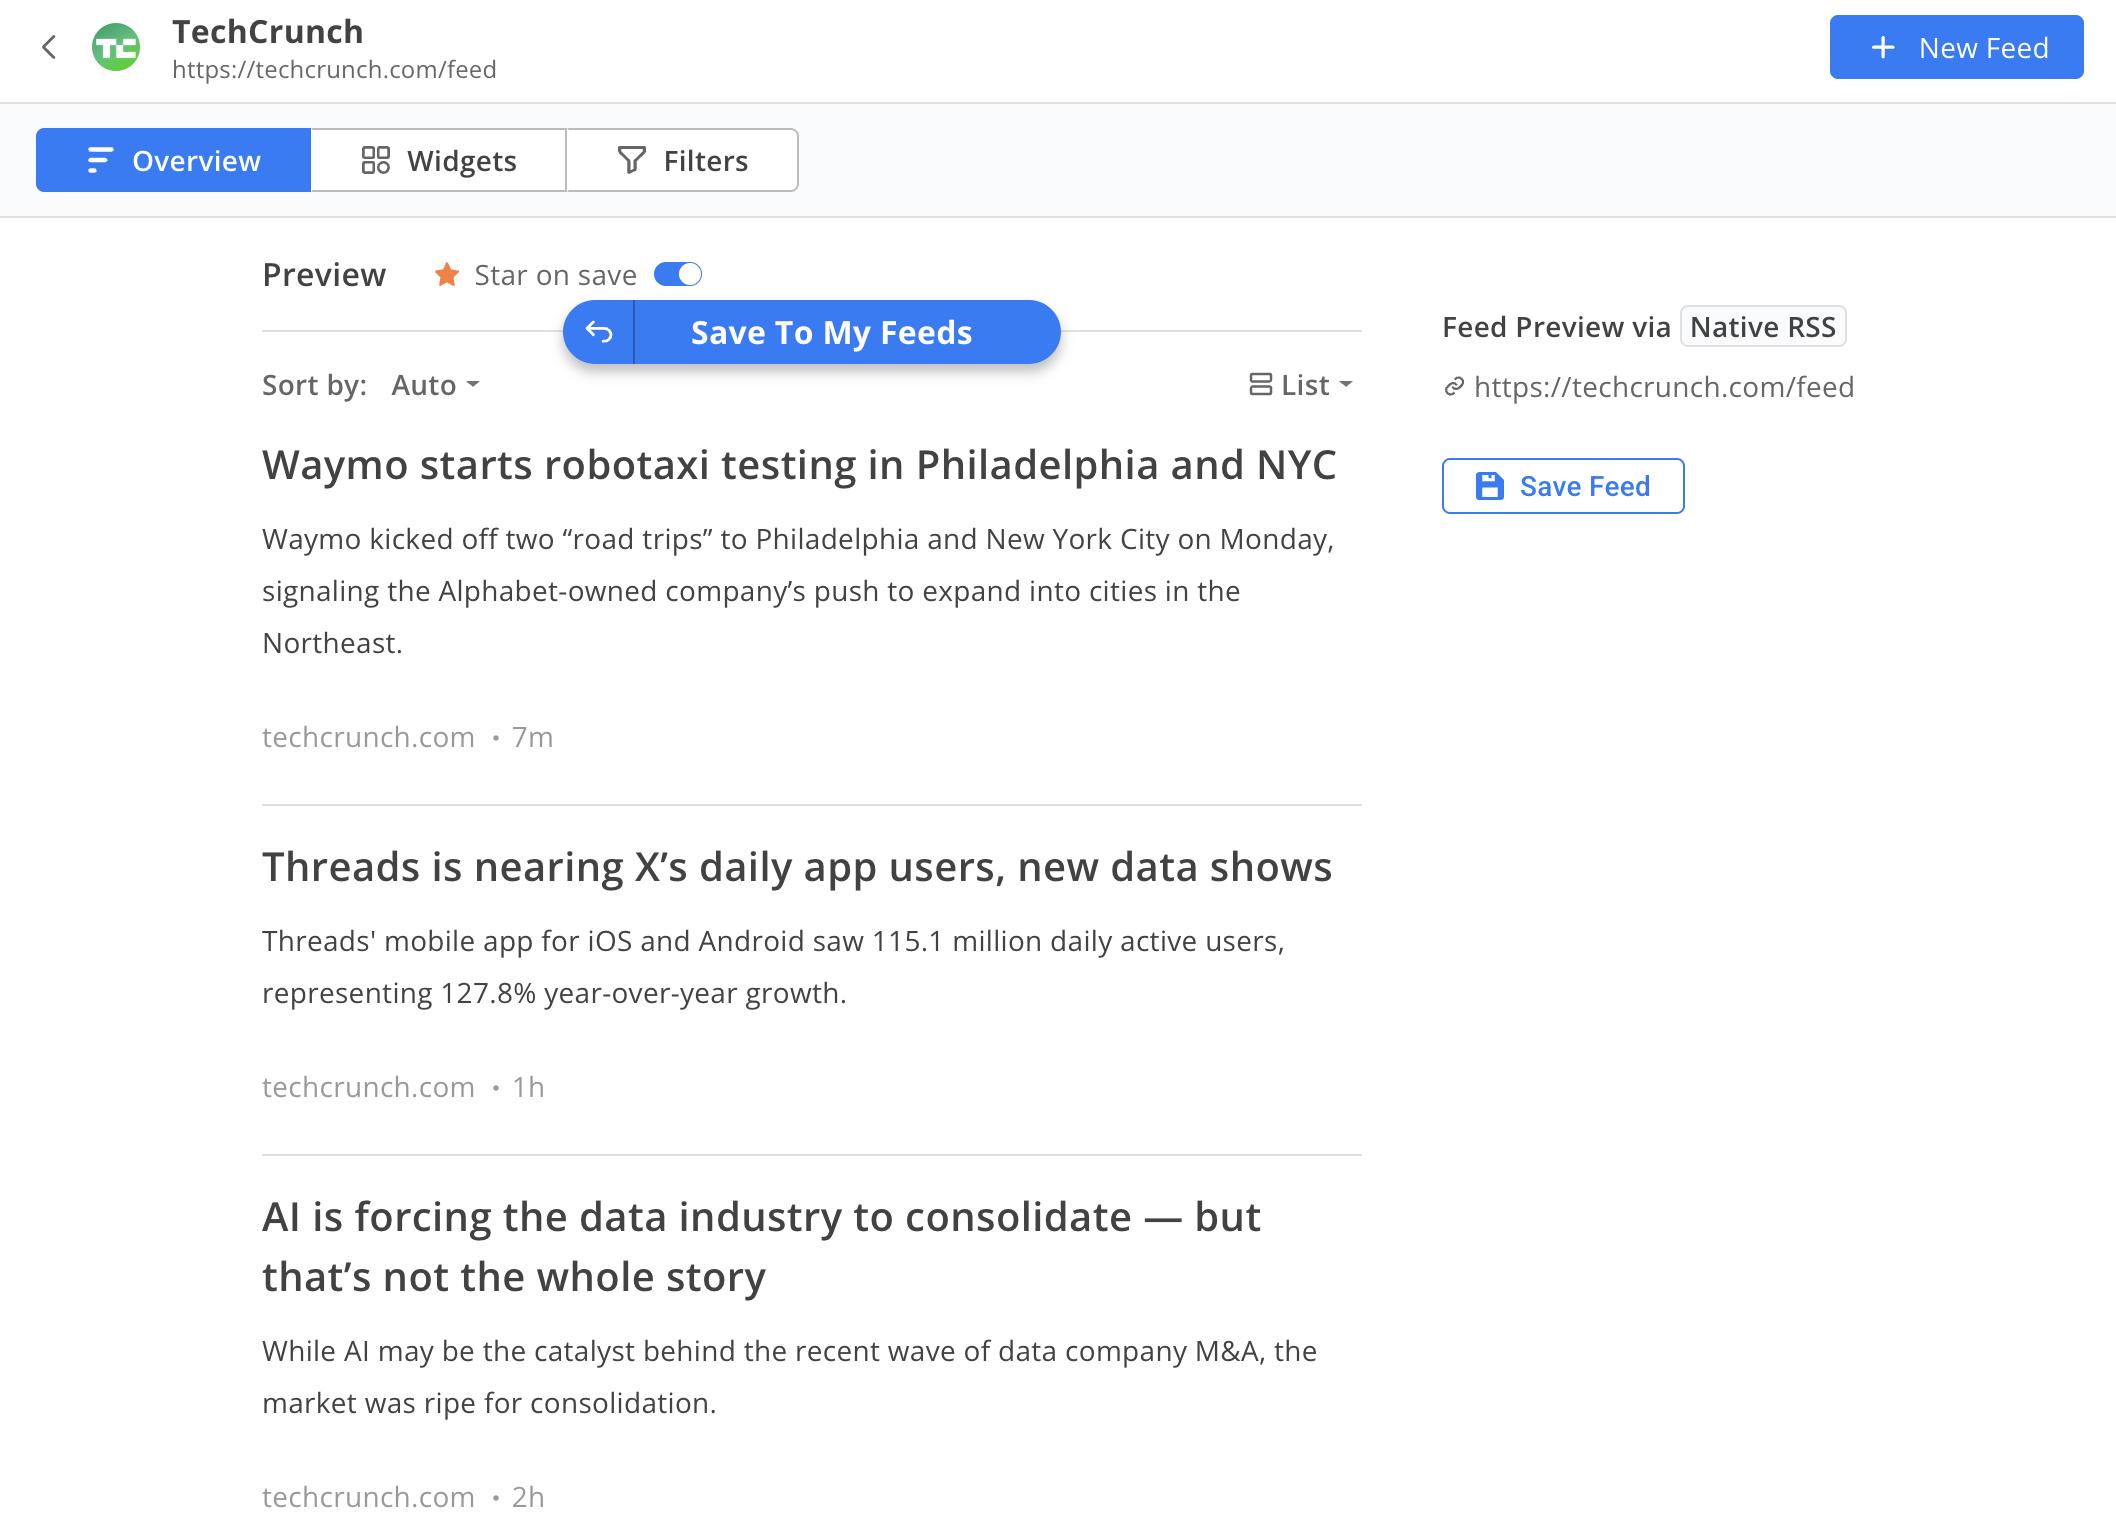
Task: Click the Waymo article summary text
Action: 798,591
